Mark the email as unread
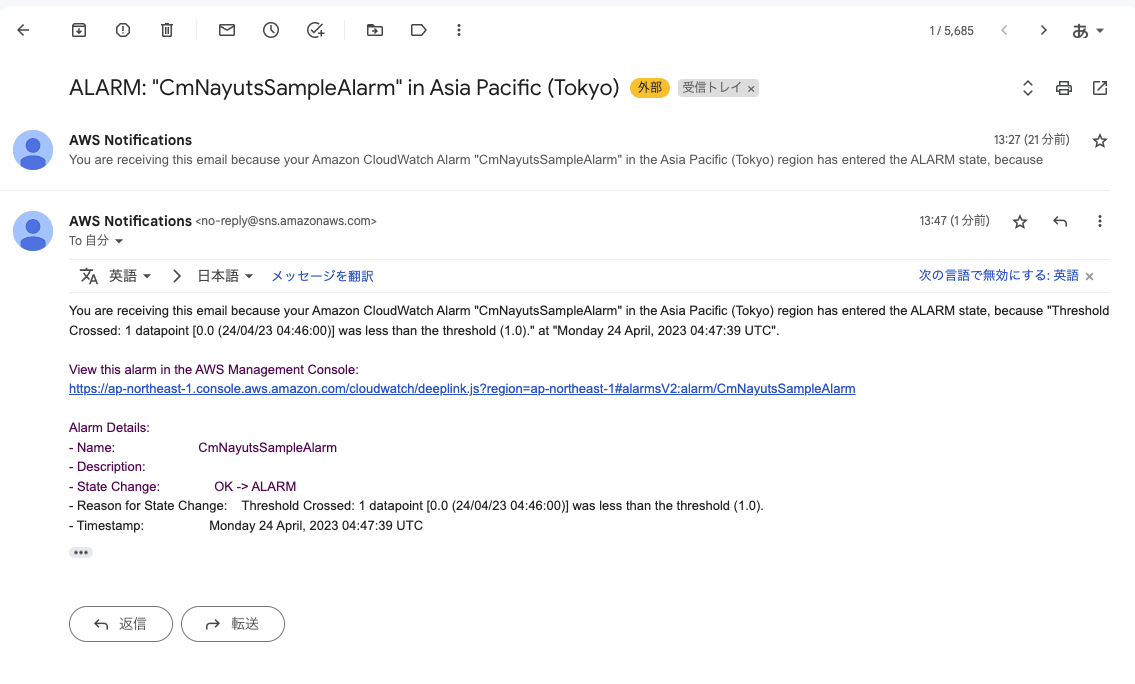Screen dimensions: 1135x684 click(x=226, y=30)
